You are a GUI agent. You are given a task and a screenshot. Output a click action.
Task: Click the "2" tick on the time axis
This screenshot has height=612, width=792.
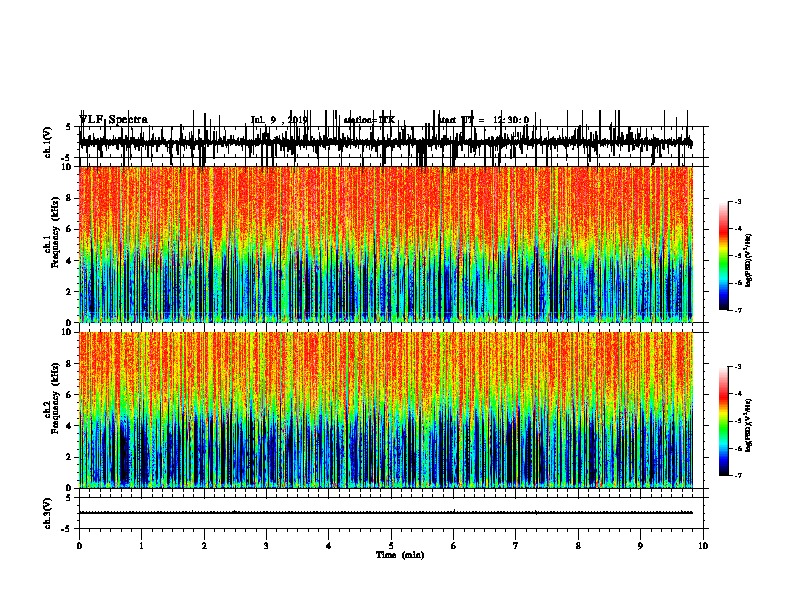click(x=204, y=546)
